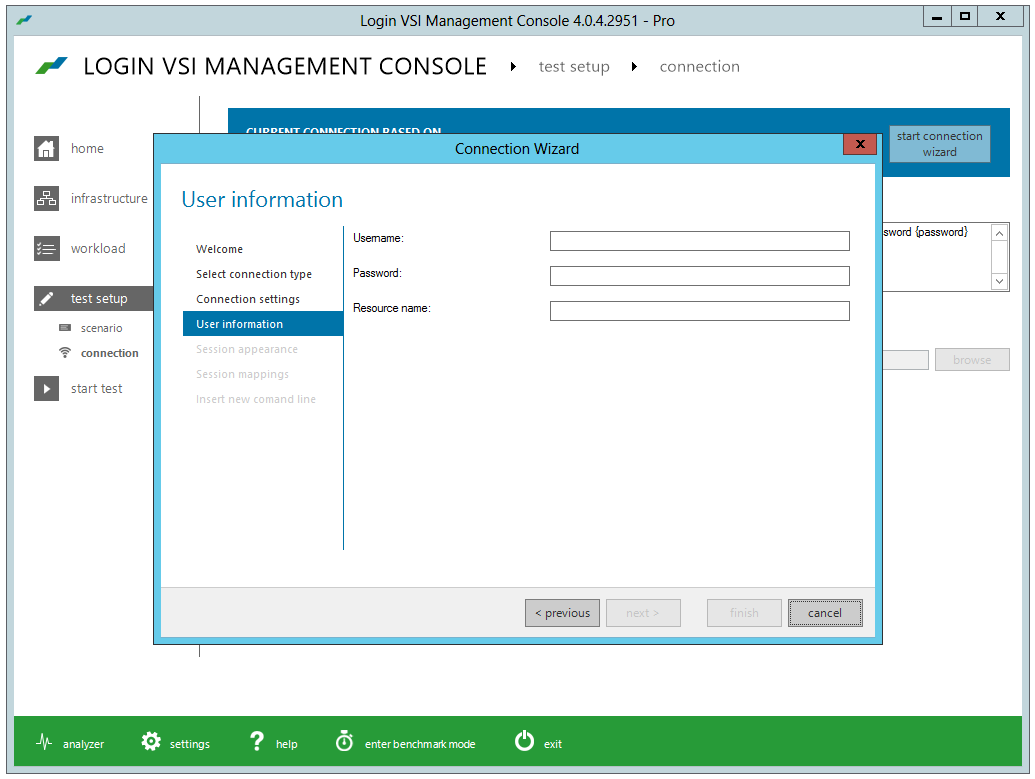1035x779 pixels.
Task: Click the User information heading
Action: tap(262, 199)
